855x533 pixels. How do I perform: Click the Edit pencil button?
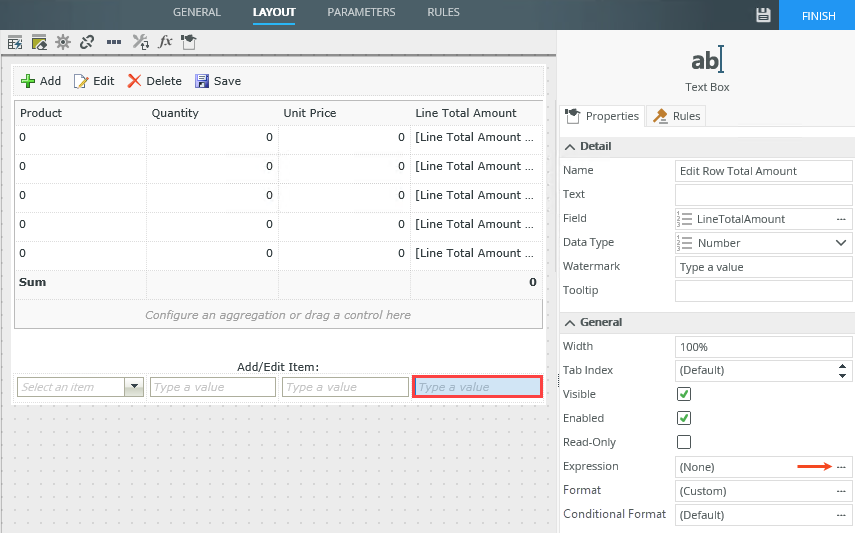pyautogui.click(x=94, y=81)
